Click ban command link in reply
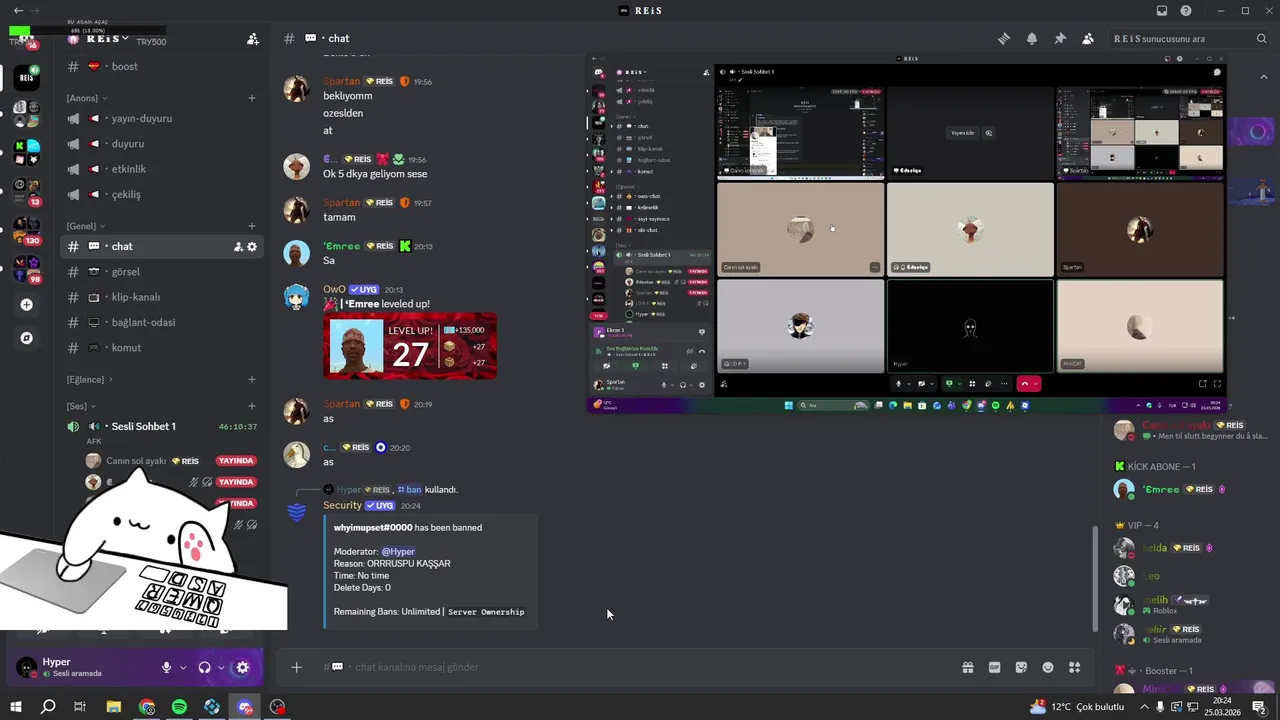 pos(410,490)
